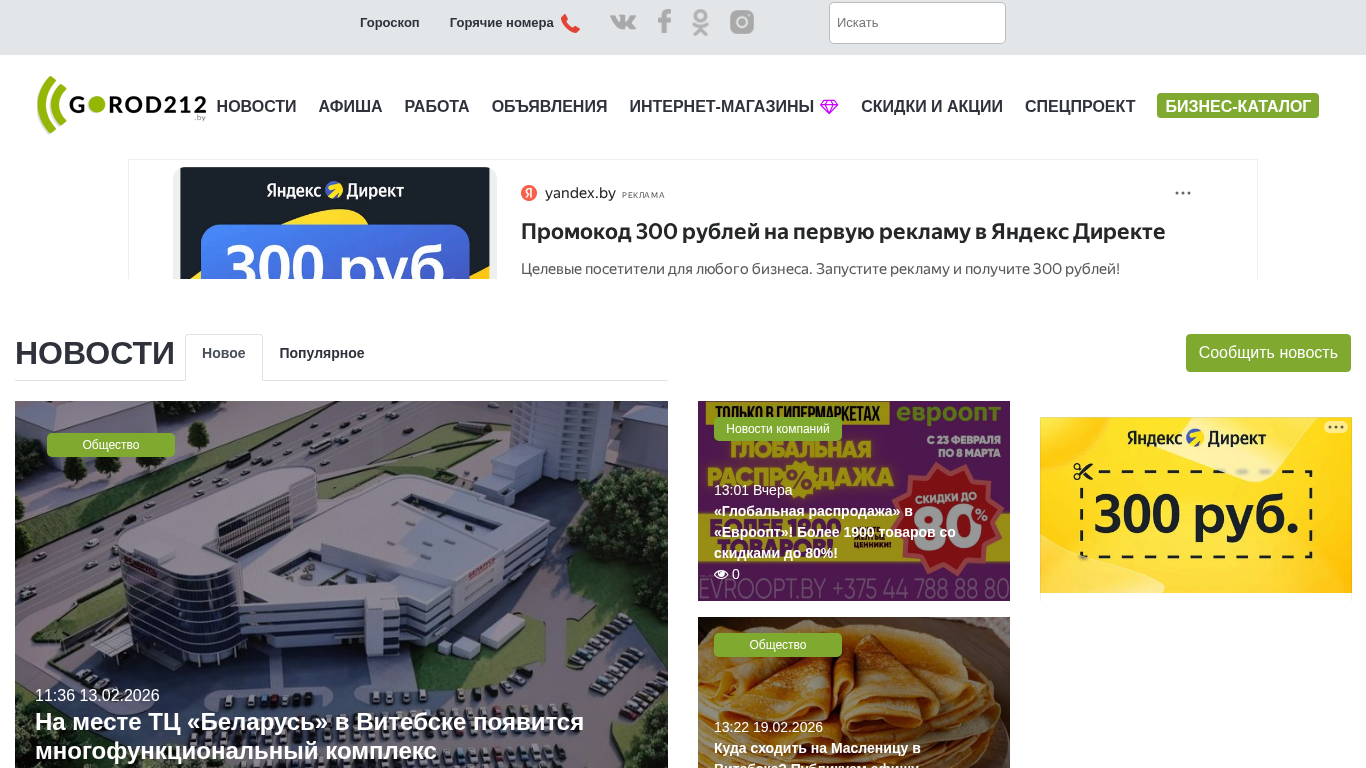Open the Новости компаний category tag
1366x768 pixels.
[x=778, y=429]
